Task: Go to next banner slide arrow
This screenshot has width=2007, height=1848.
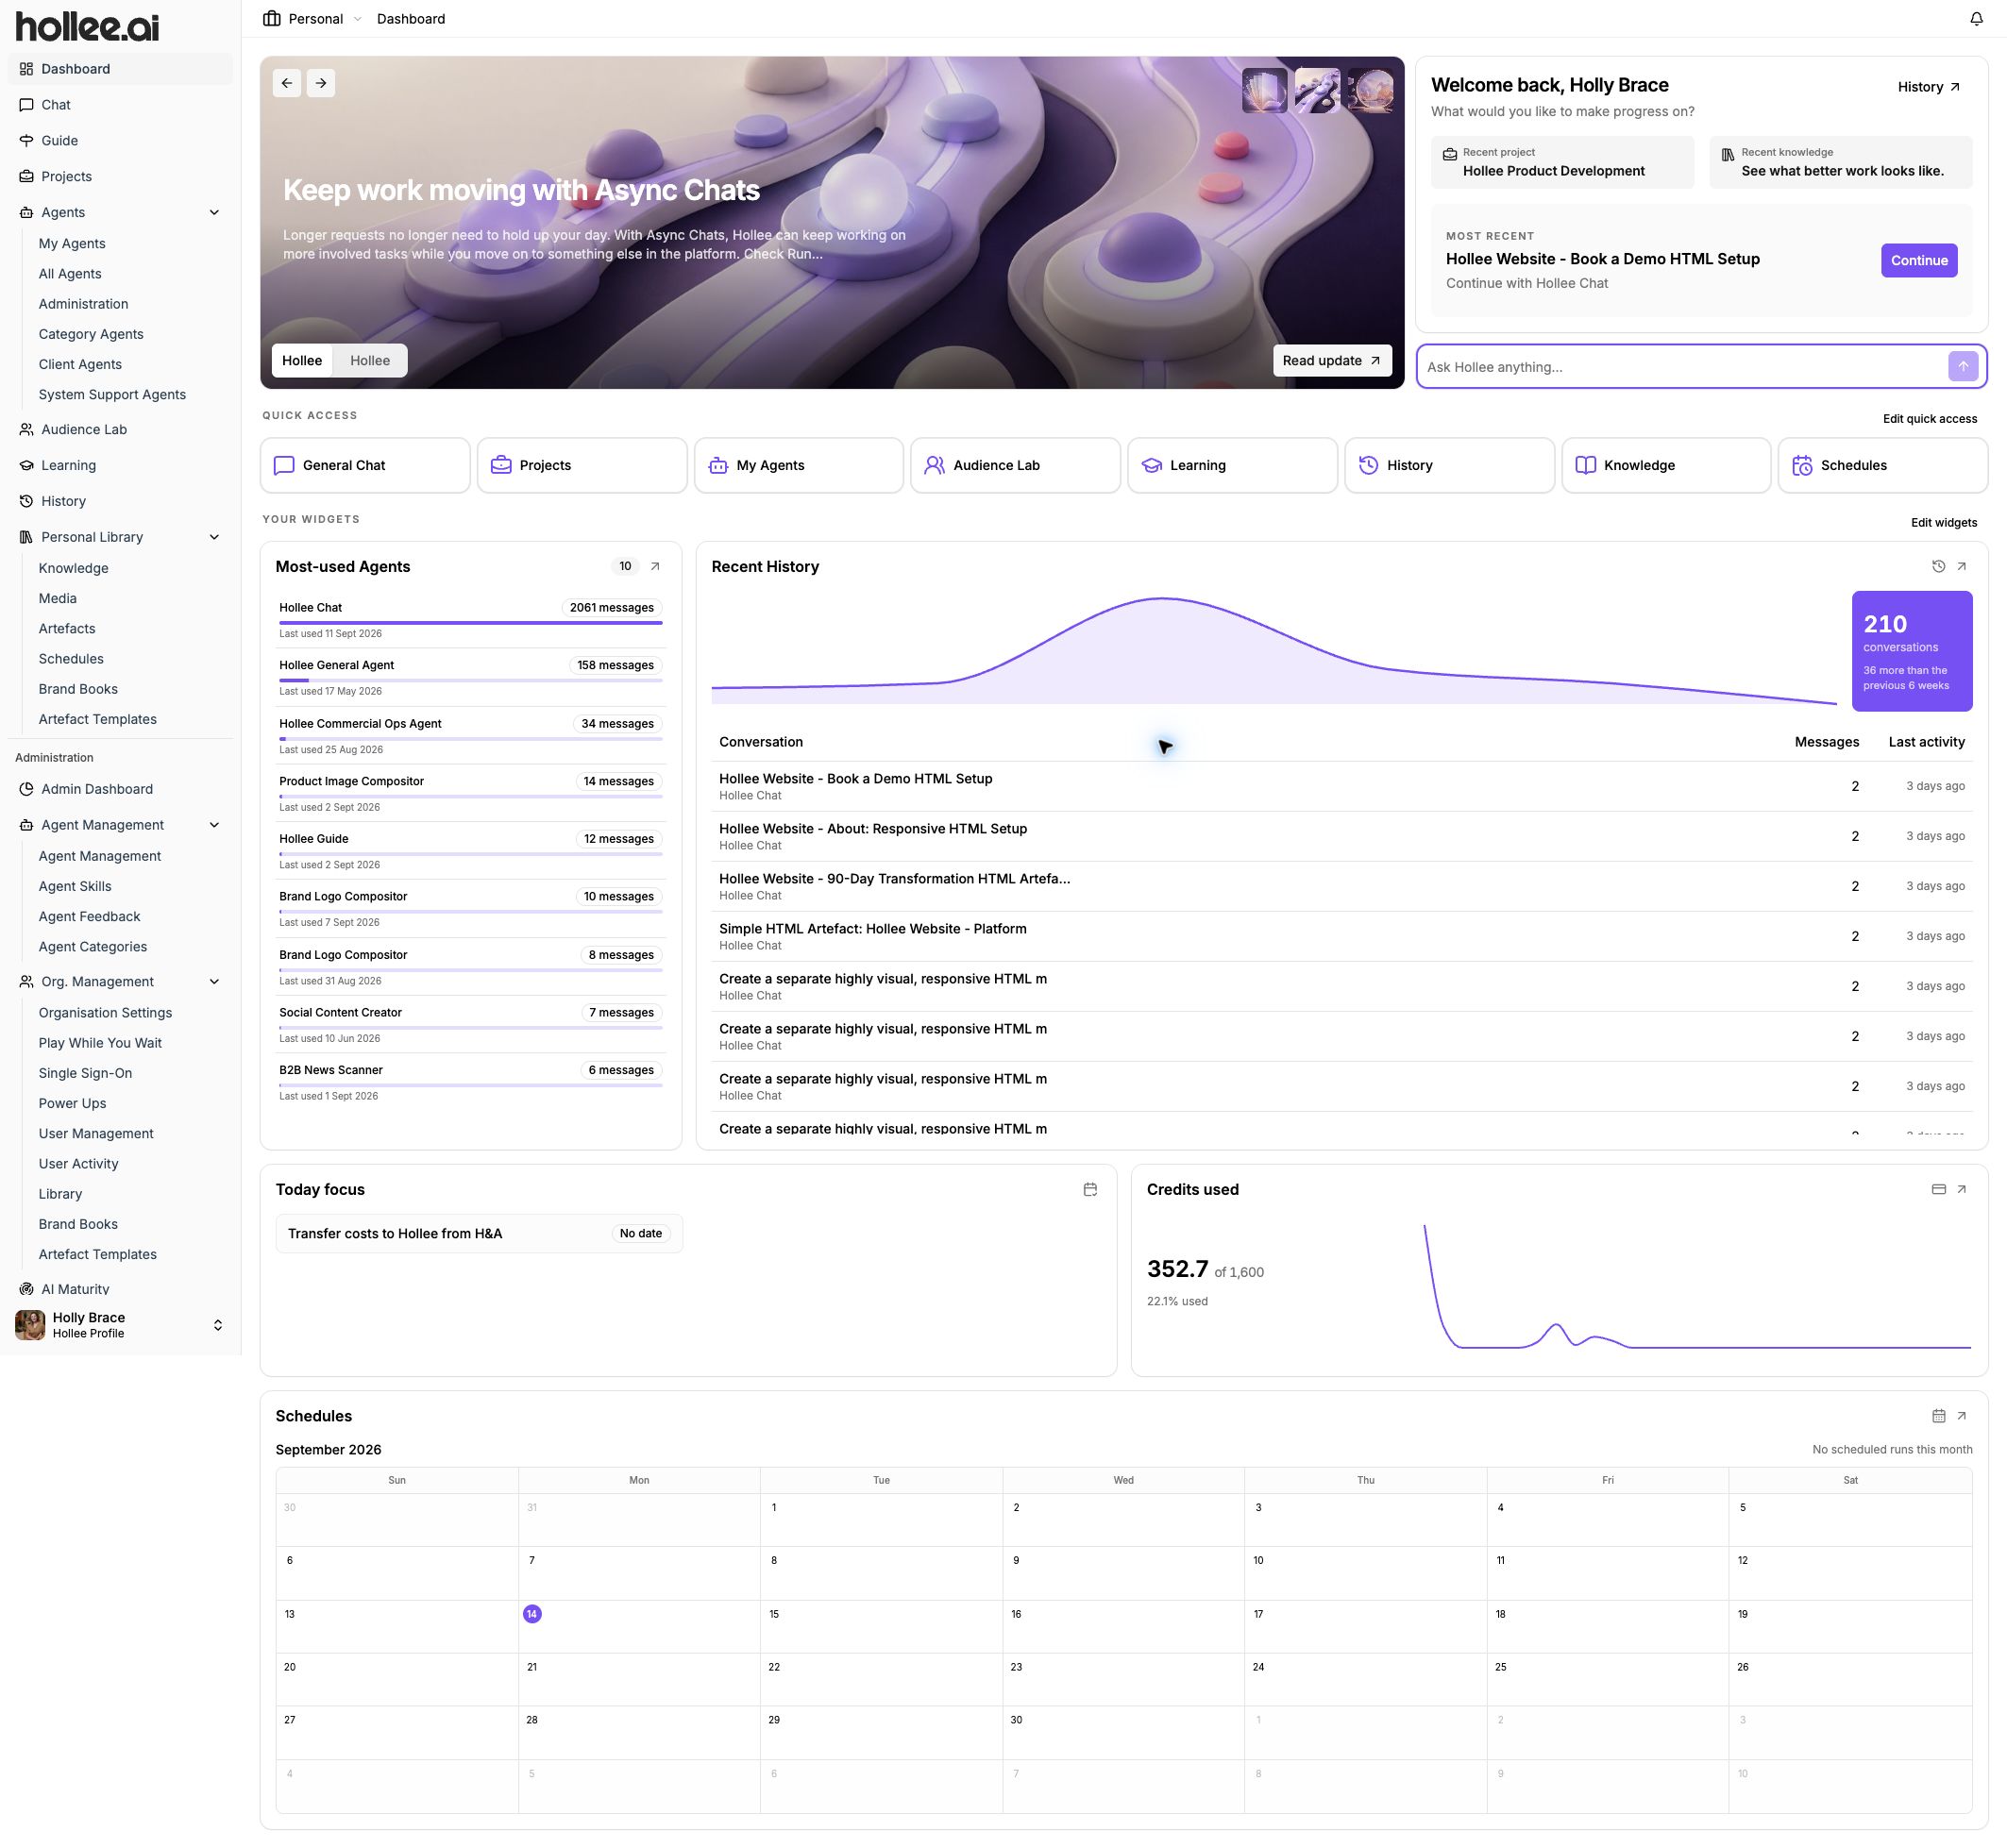Action: 321,83
